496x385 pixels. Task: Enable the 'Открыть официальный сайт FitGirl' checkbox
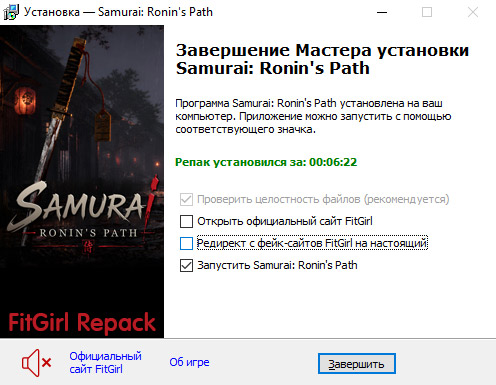pyautogui.click(x=186, y=221)
